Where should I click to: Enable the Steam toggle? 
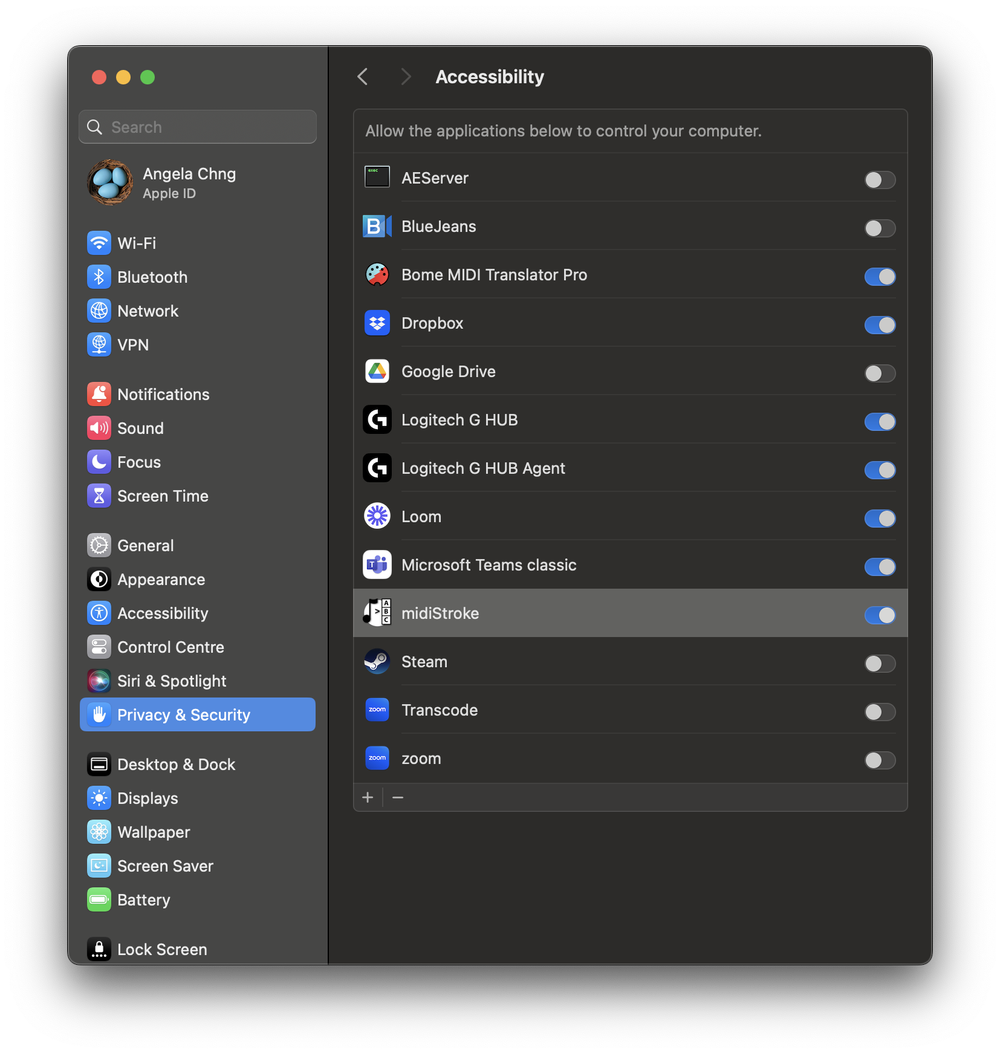(x=880, y=663)
